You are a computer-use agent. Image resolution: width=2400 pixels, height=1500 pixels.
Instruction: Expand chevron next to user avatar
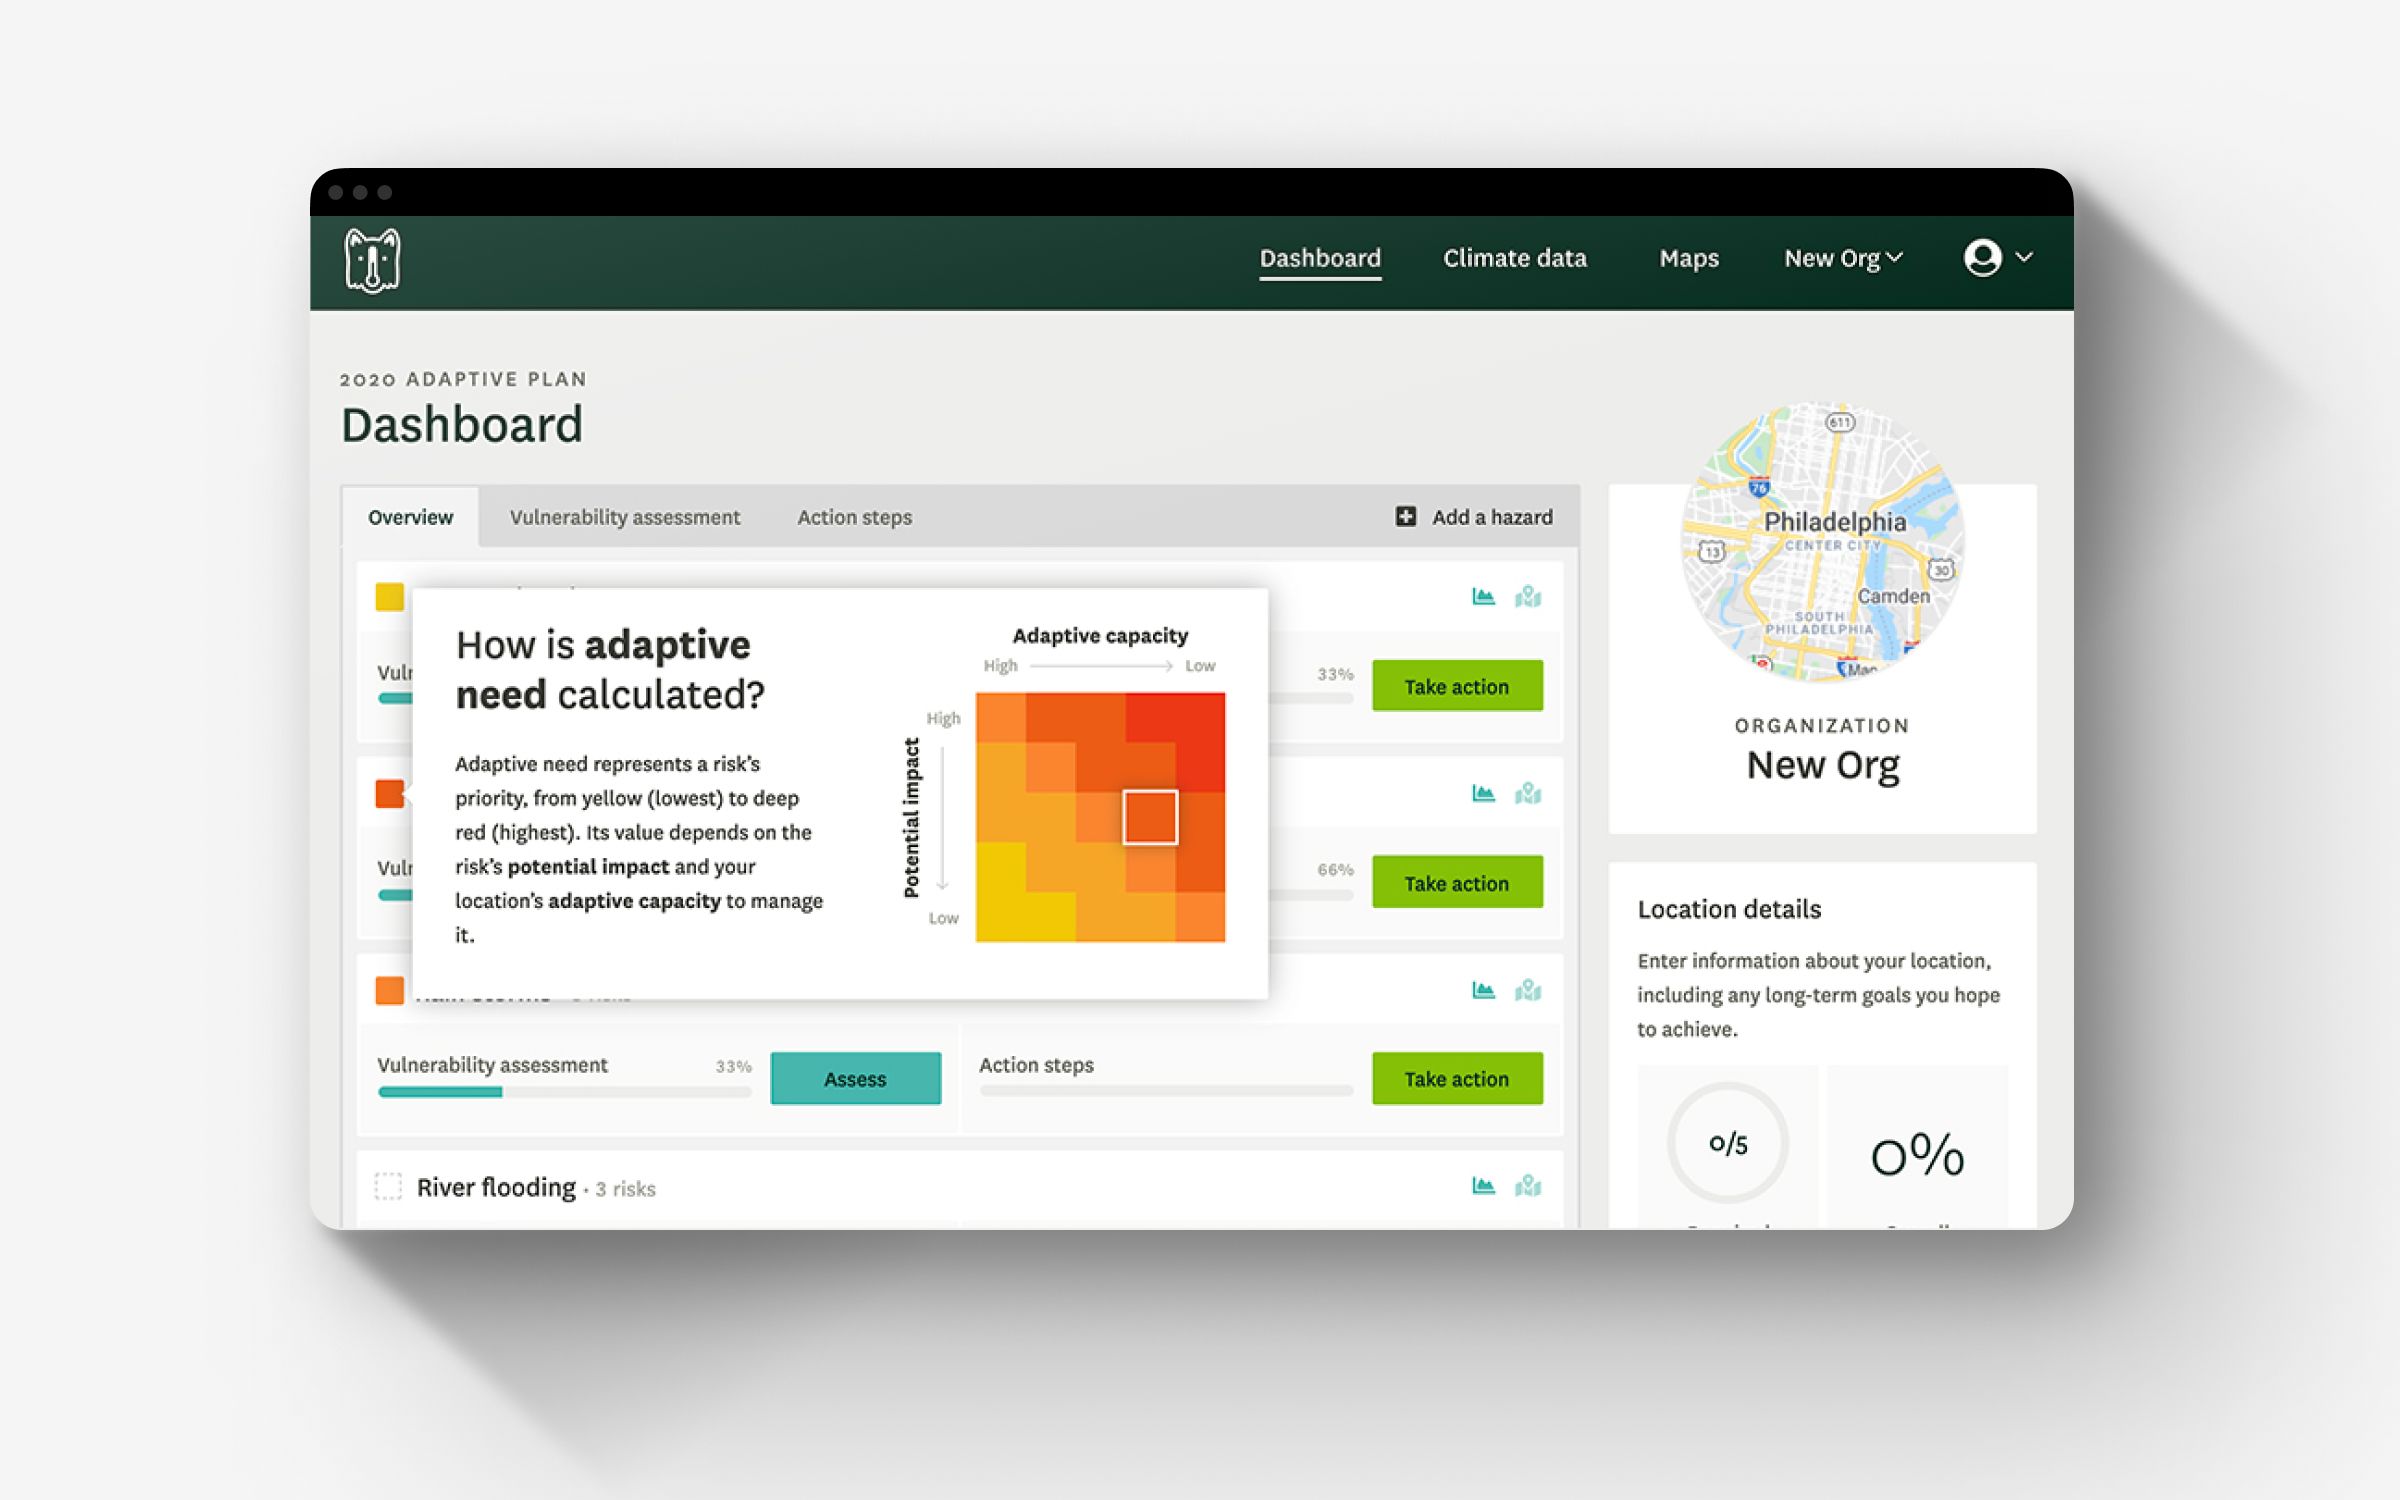(x=2024, y=257)
